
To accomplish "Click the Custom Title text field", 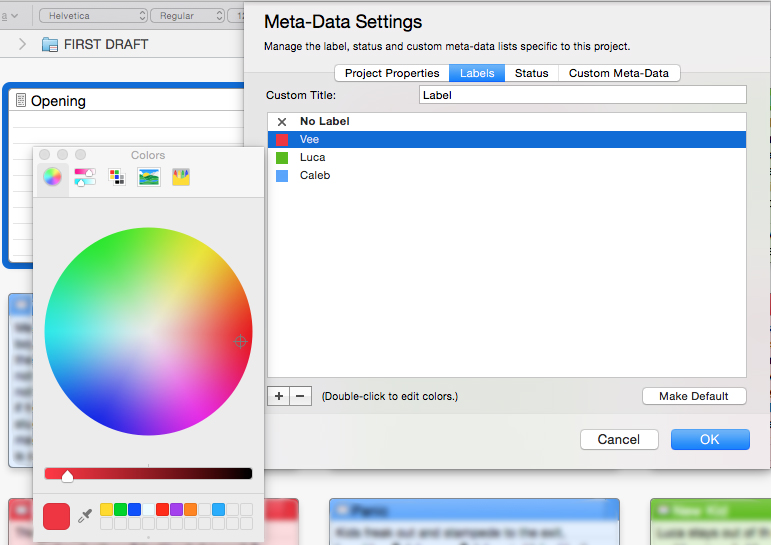I will tap(582, 95).
